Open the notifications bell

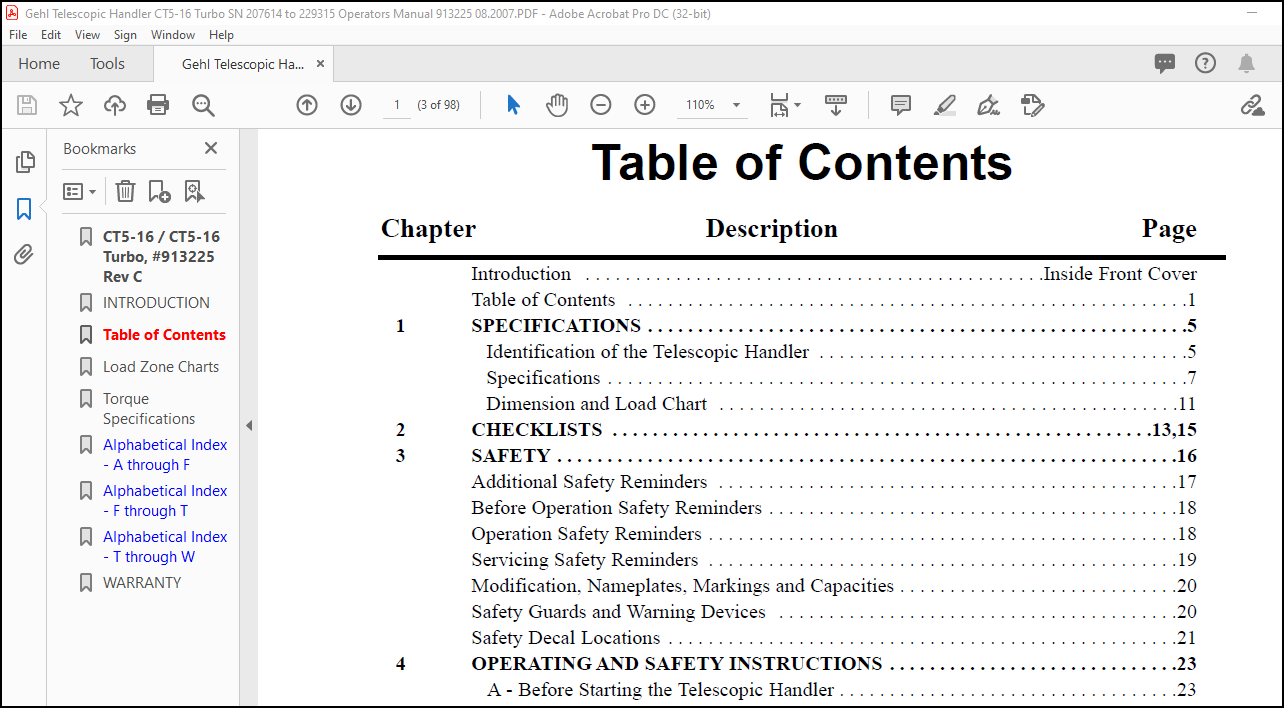click(x=1246, y=63)
